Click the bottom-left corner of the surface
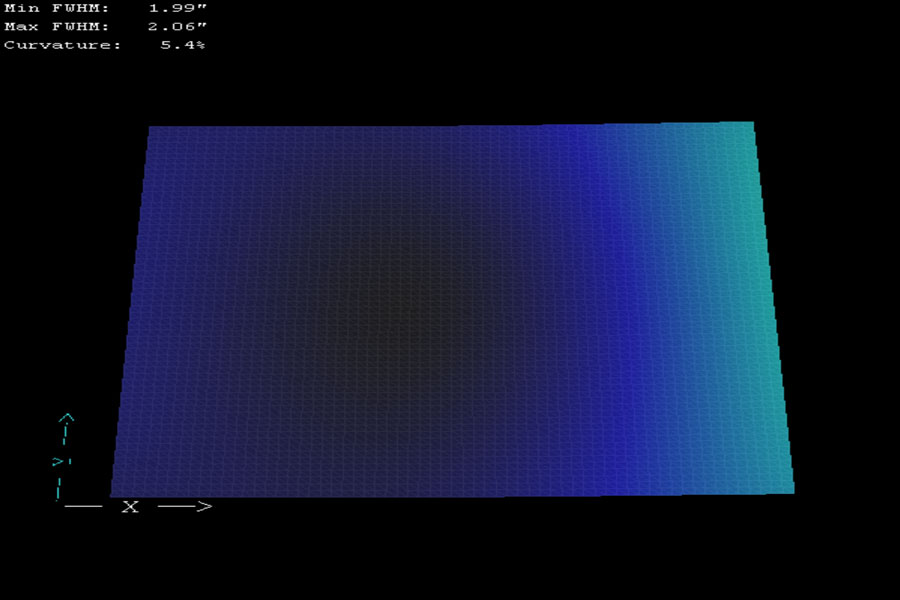Image resolution: width=900 pixels, height=600 pixels. (x=113, y=493)
